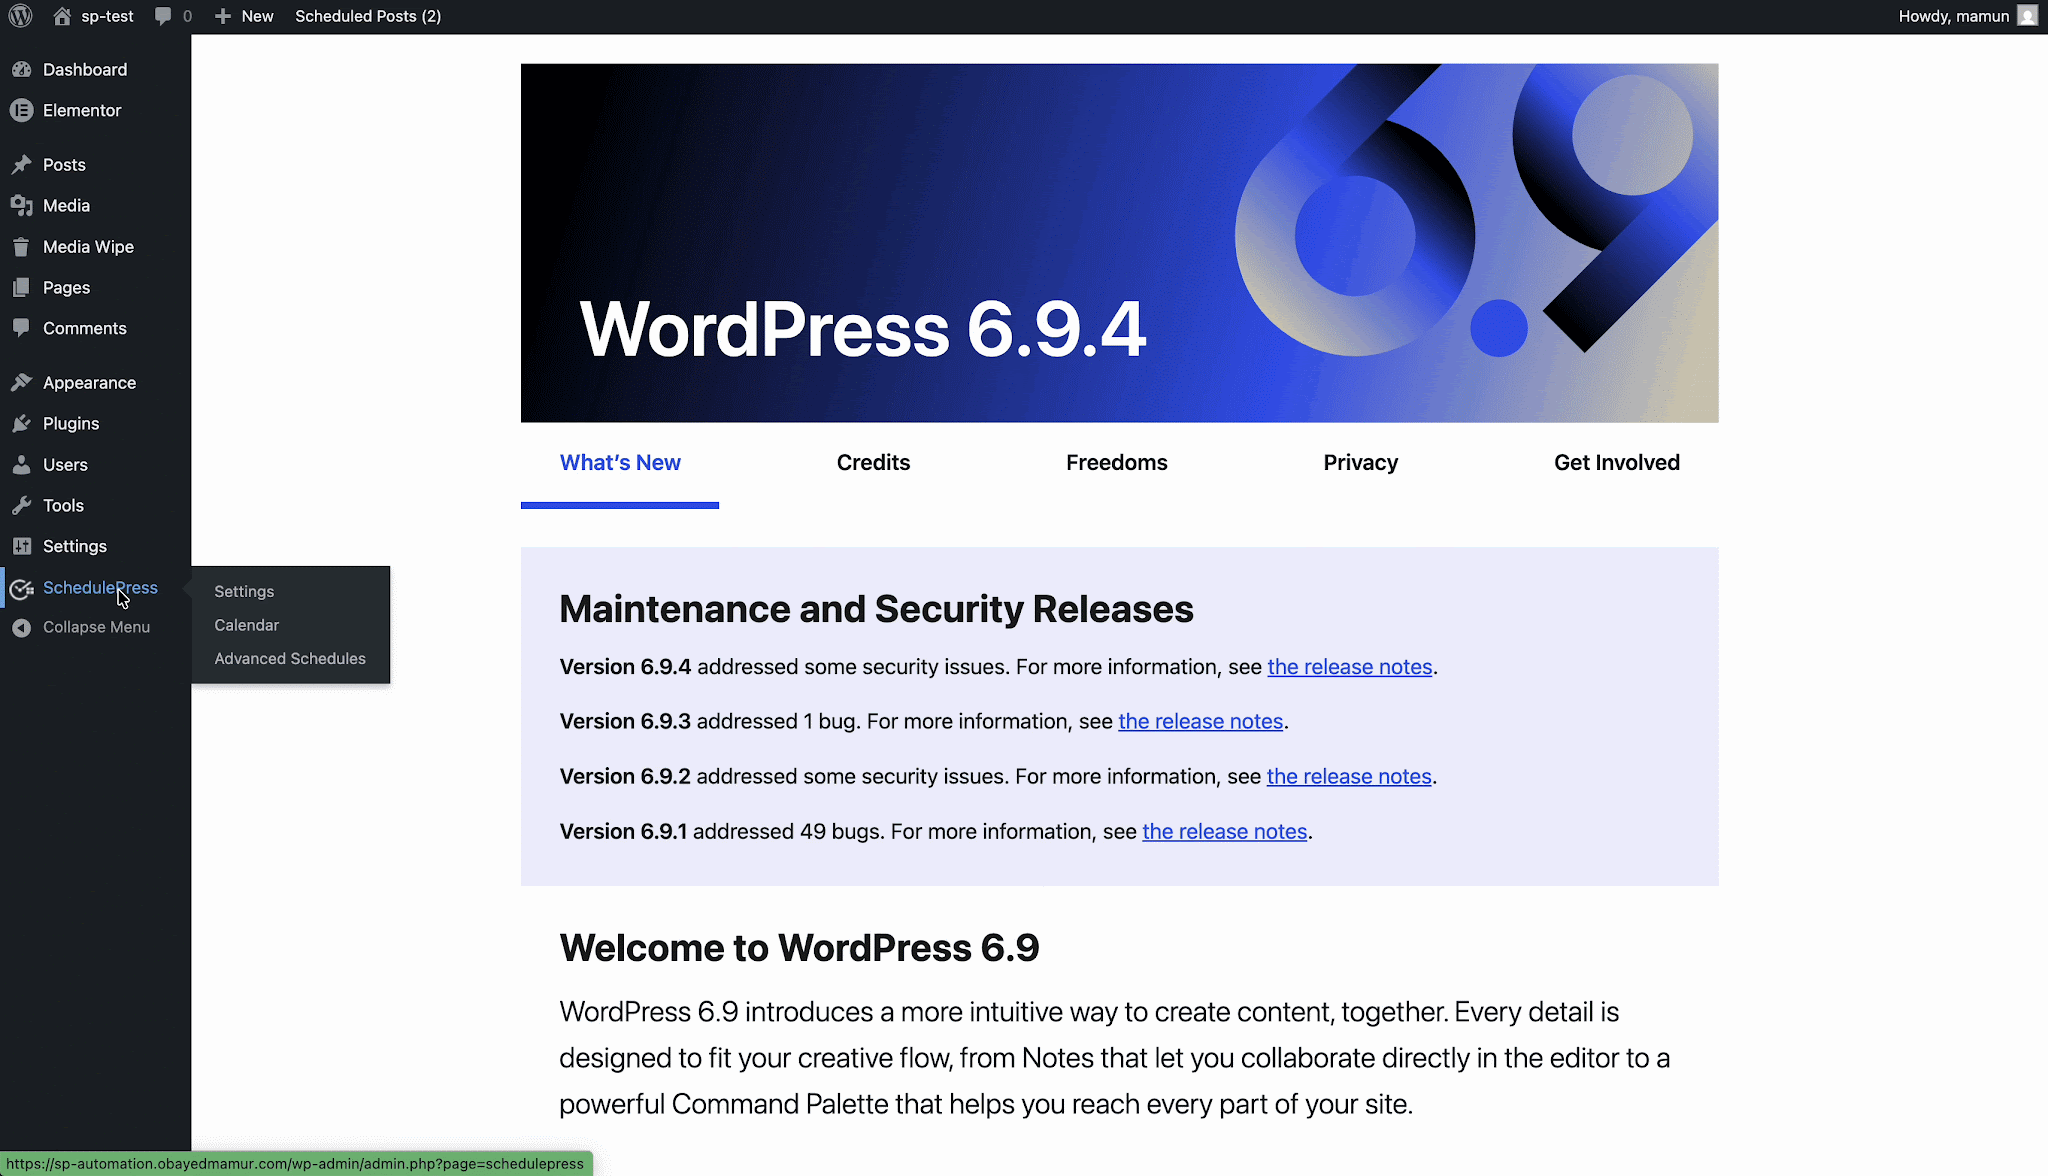
Task: Open sp-test site menu
Action: click(93, 16)
